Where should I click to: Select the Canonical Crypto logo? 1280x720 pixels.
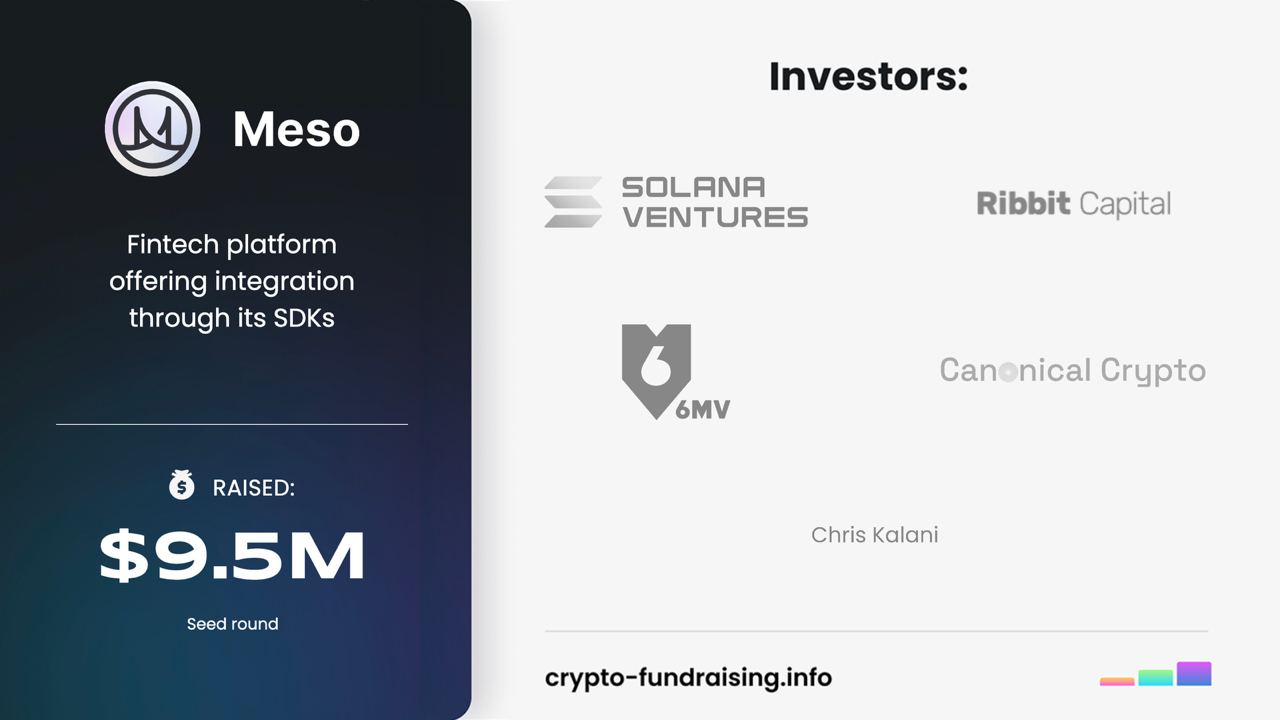point(1072,371)
